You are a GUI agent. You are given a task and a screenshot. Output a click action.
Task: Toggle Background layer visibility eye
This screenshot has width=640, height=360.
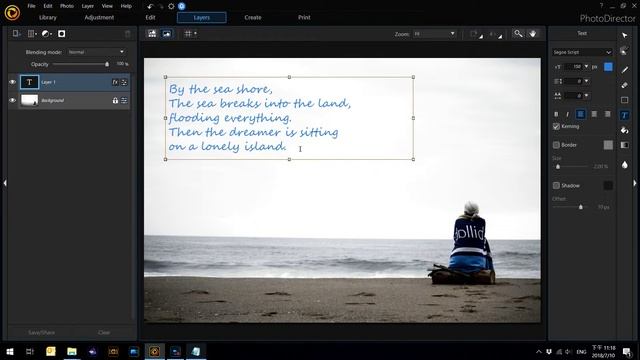13,100
